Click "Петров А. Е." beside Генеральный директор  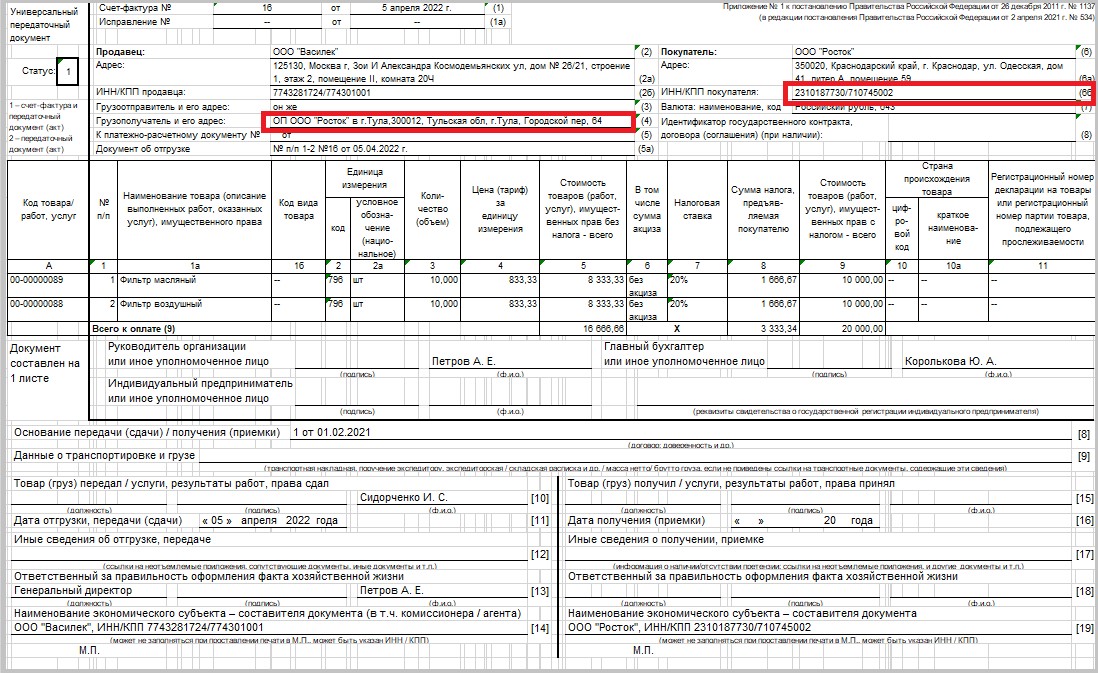[x=391, y=590]
